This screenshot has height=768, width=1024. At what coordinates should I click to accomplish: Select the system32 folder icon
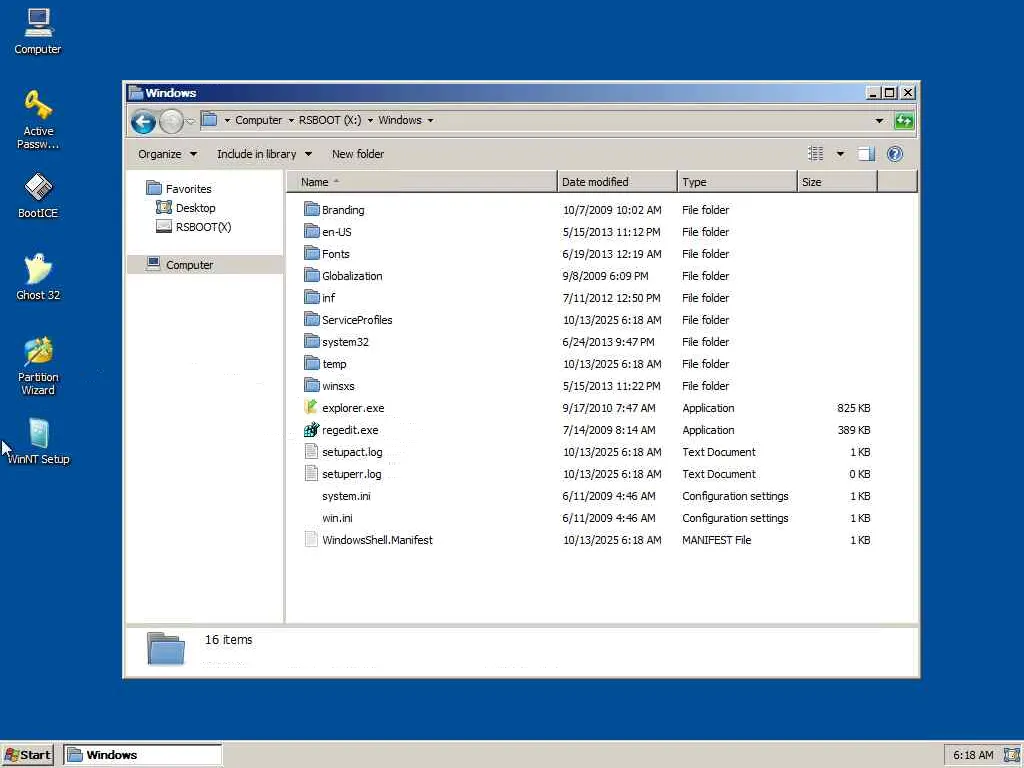pos(312,342)
